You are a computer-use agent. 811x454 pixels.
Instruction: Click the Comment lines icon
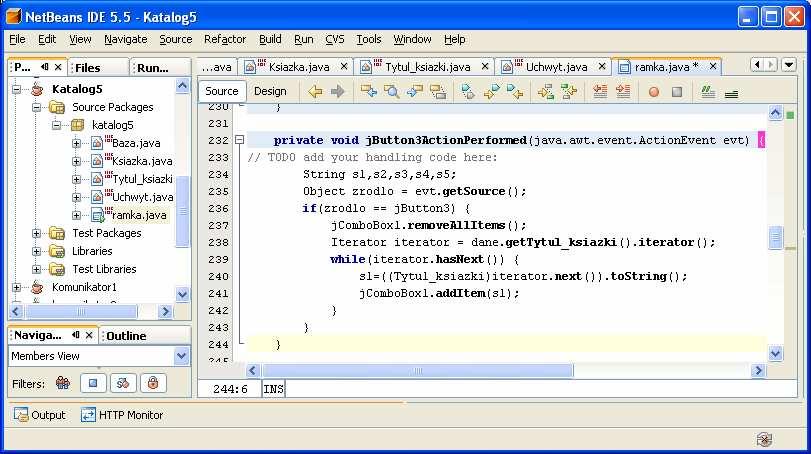708,92
